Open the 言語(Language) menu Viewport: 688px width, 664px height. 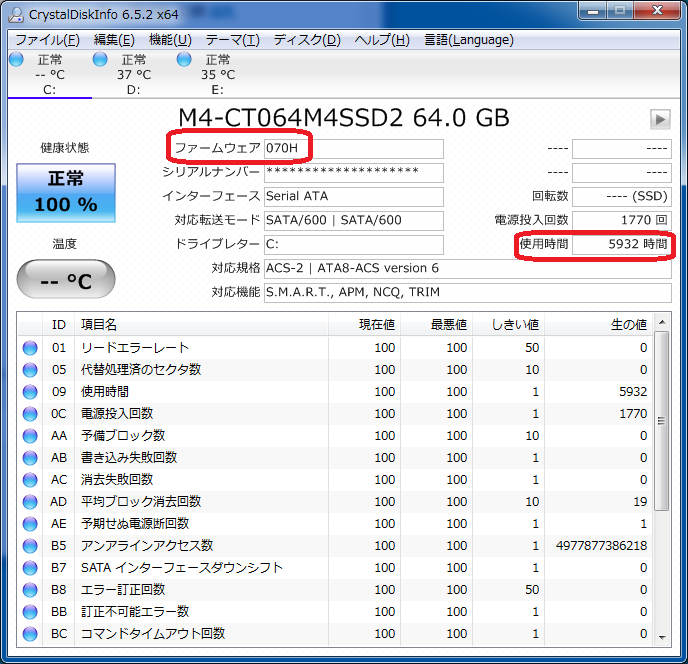point(469,40)
